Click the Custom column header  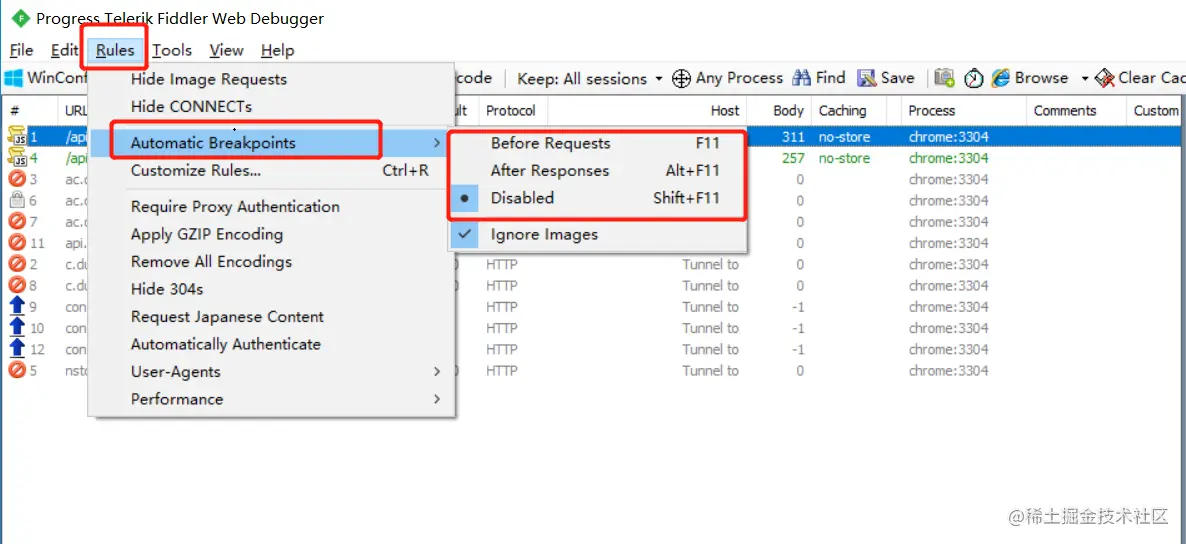coord(1156,110)
